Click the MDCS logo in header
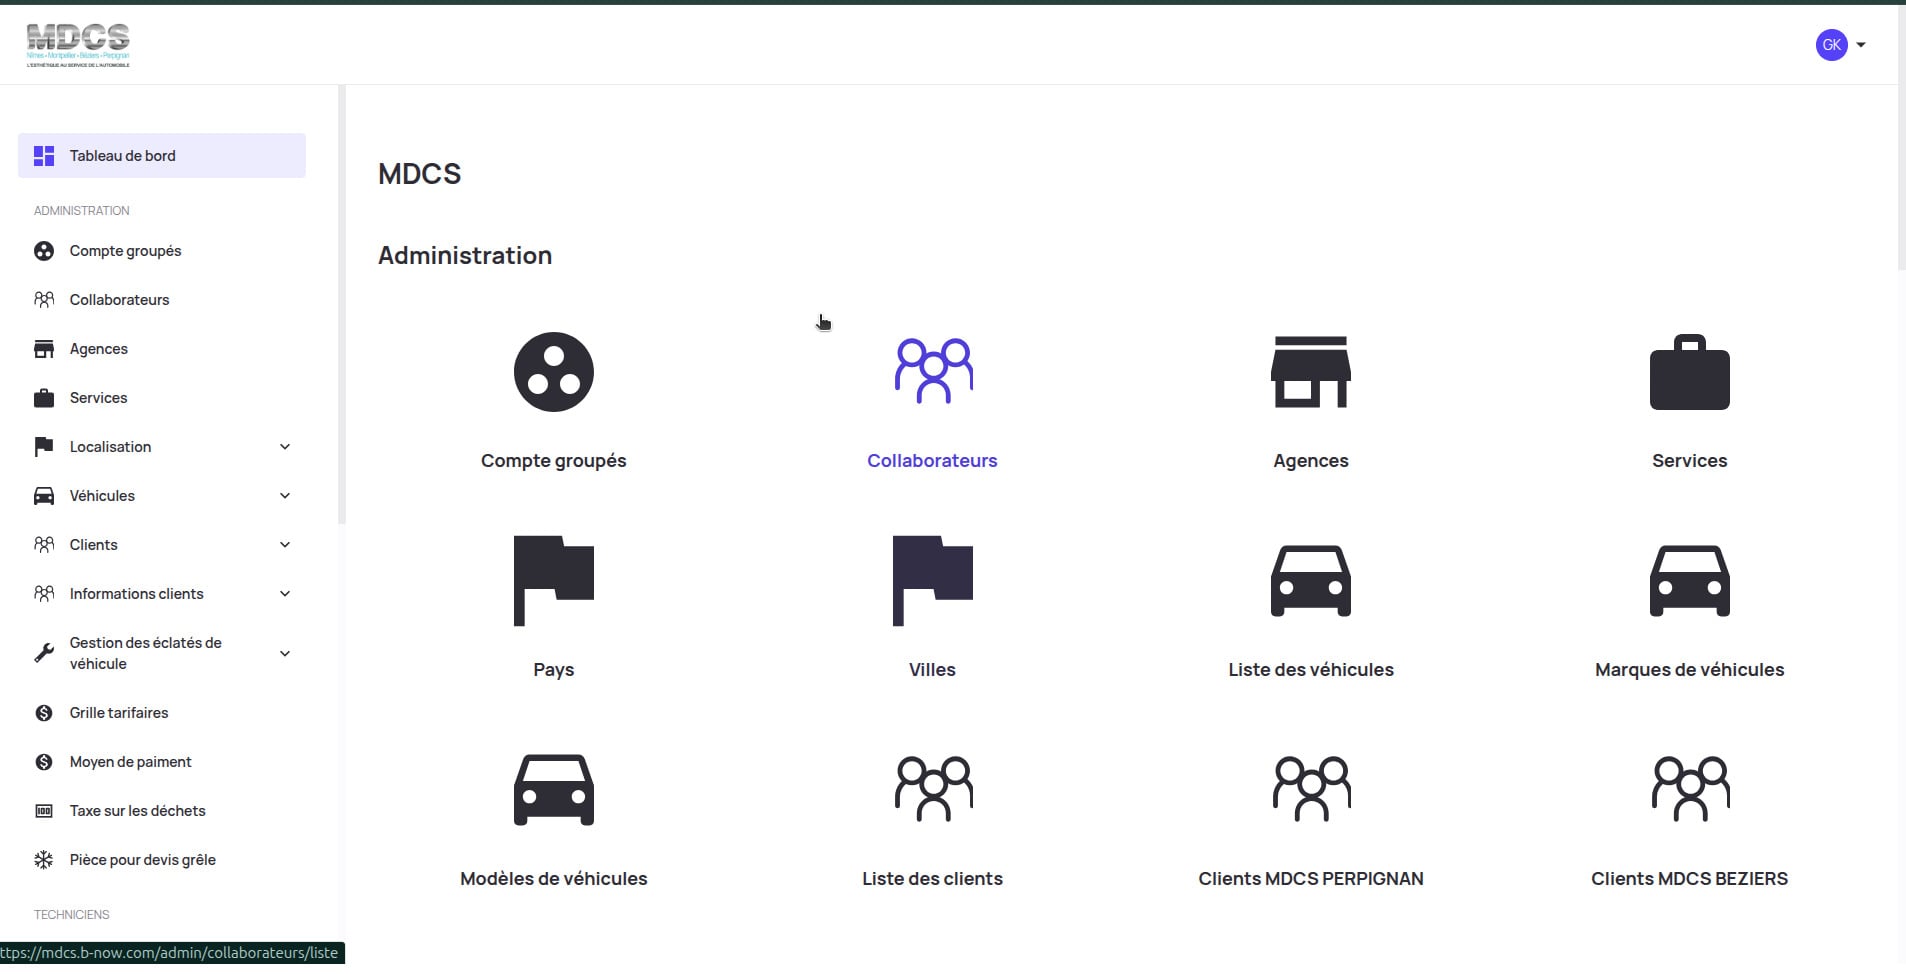The image size is (1906, 974). pos(78,45)
